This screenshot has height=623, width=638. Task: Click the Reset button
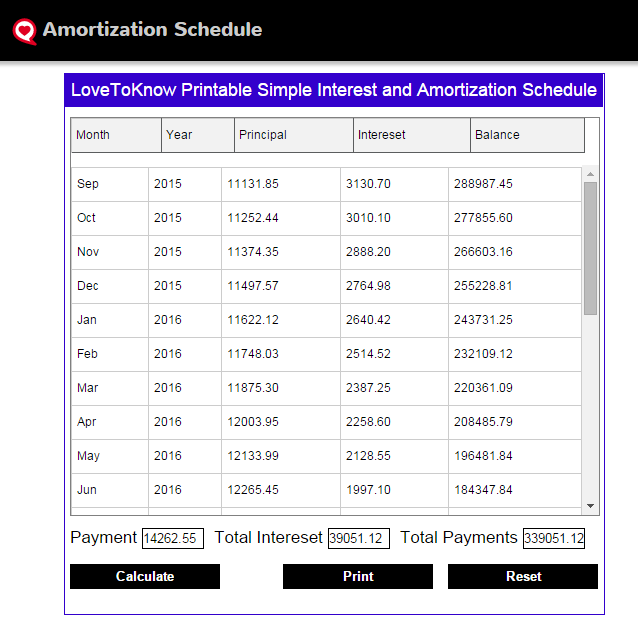point(523,576)
